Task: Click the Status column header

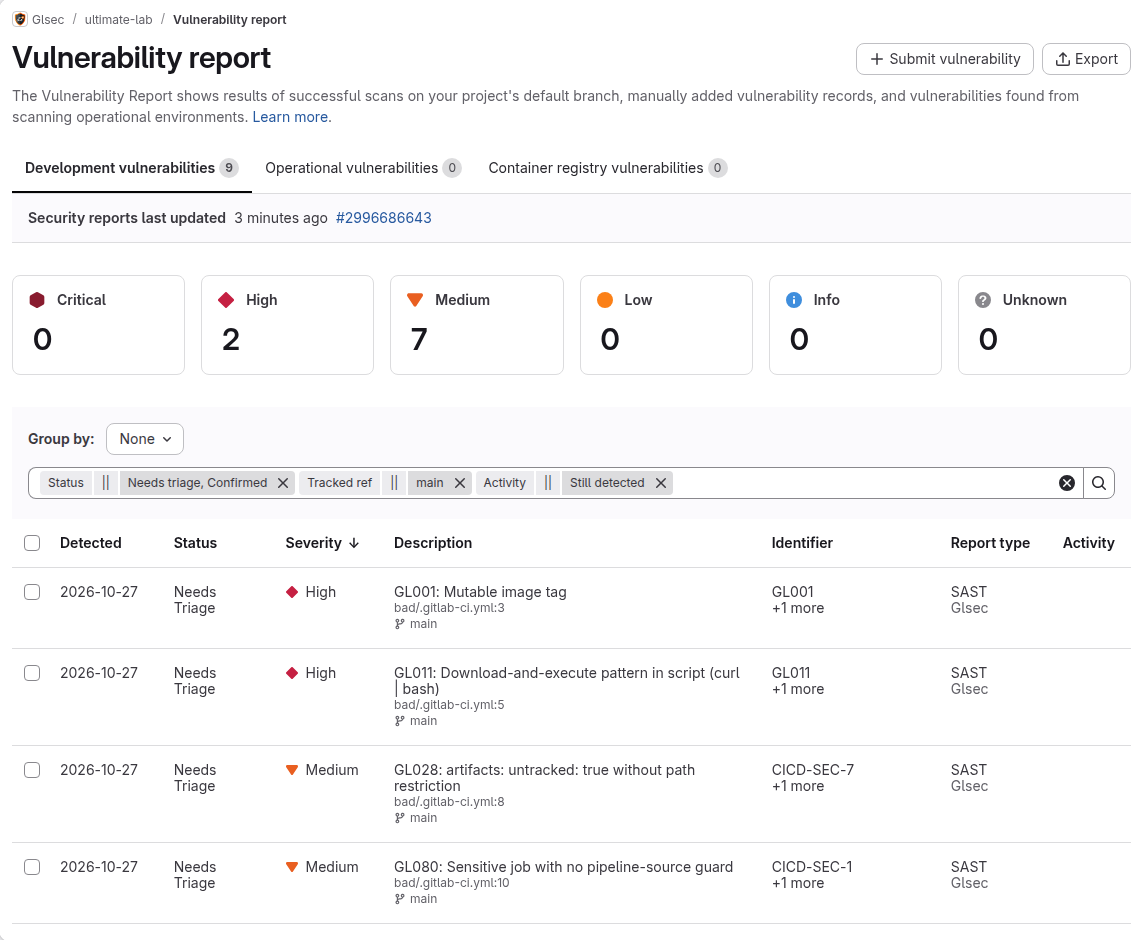Action: coord(195,543)
